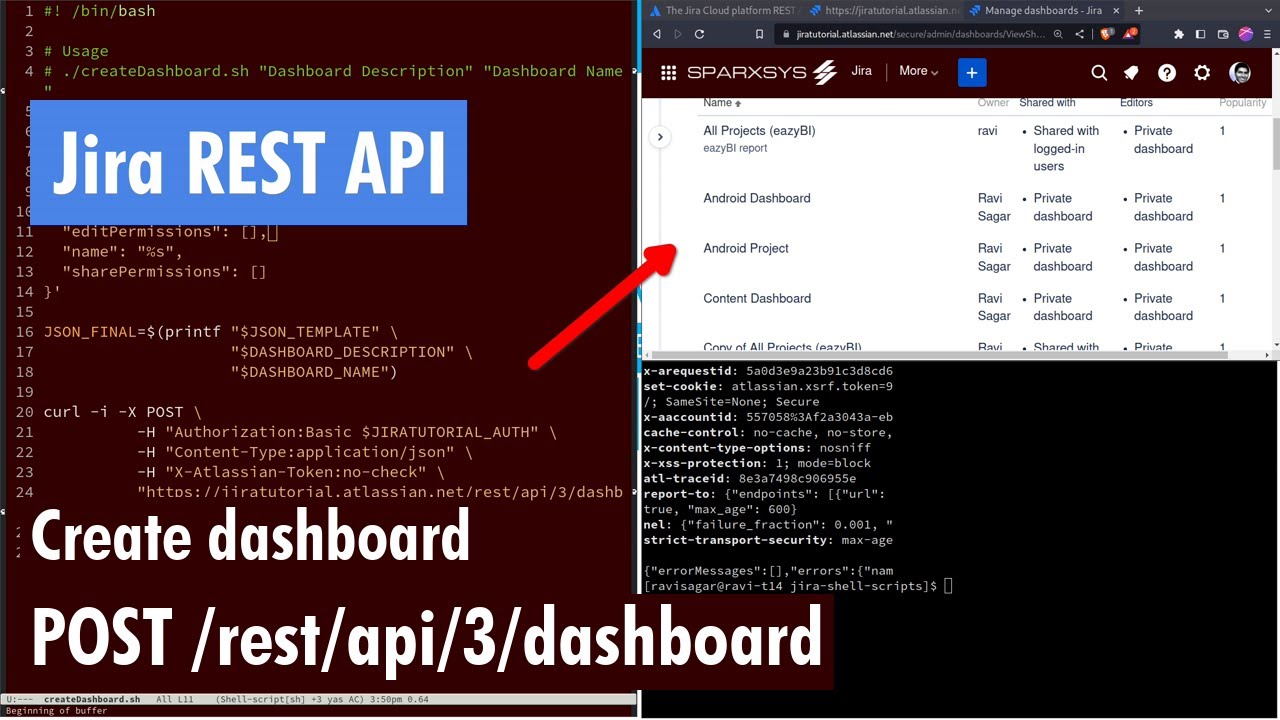Click "Content-Type:application/json" header line

click(305, 452)
